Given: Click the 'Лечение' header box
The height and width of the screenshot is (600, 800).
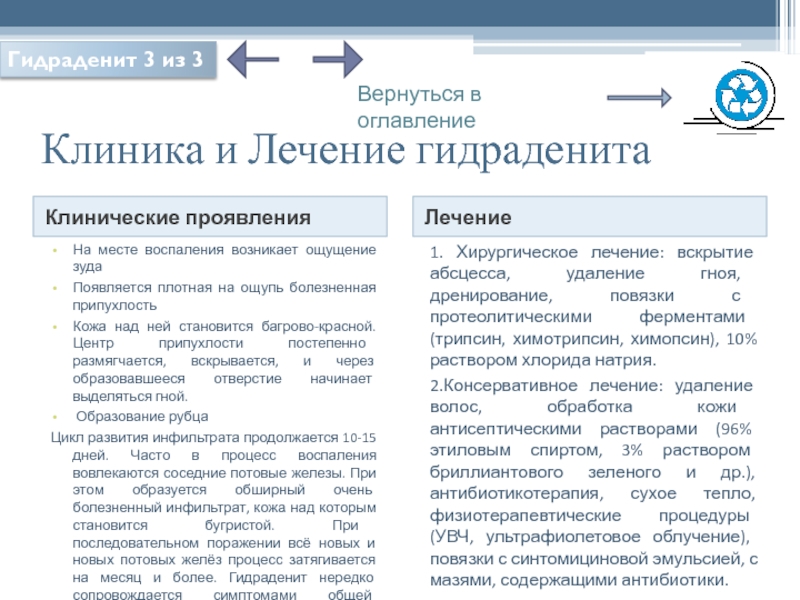Looking at the screenshot, I should coord(589,217).
